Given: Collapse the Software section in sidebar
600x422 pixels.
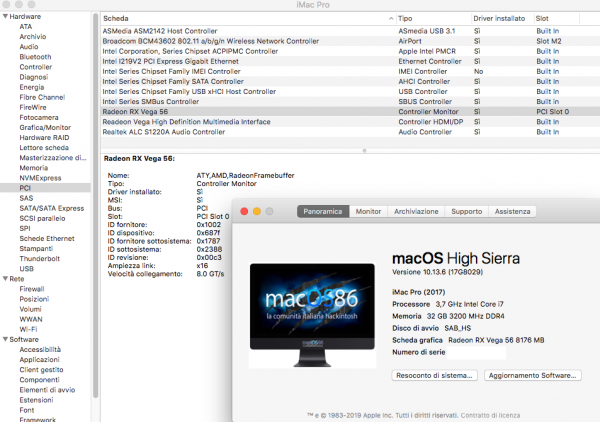Looking at the screenshot, I should coord(5,339).
